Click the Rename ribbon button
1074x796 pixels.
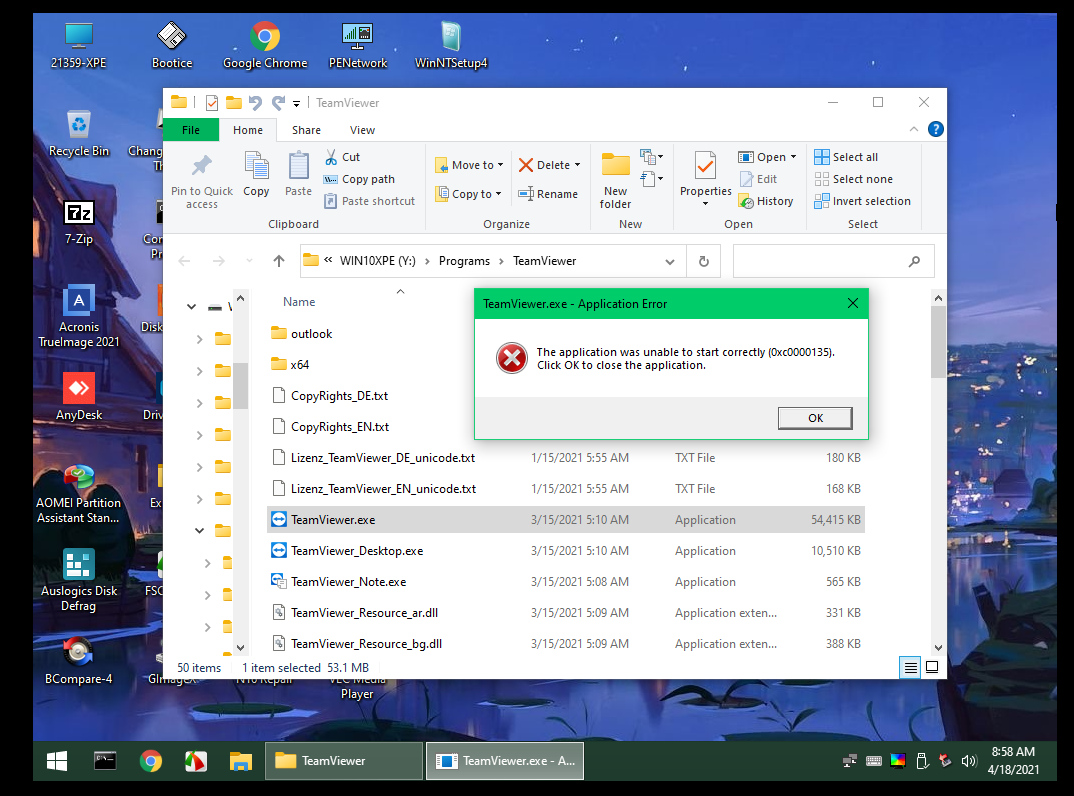[x=548, y=194]
